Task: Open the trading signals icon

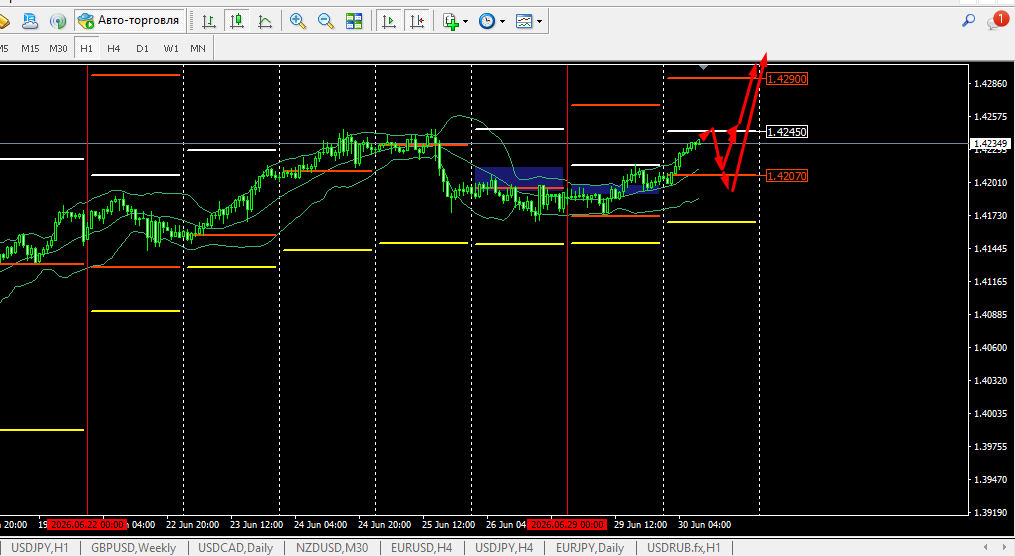Action: (x=58, y=21)
